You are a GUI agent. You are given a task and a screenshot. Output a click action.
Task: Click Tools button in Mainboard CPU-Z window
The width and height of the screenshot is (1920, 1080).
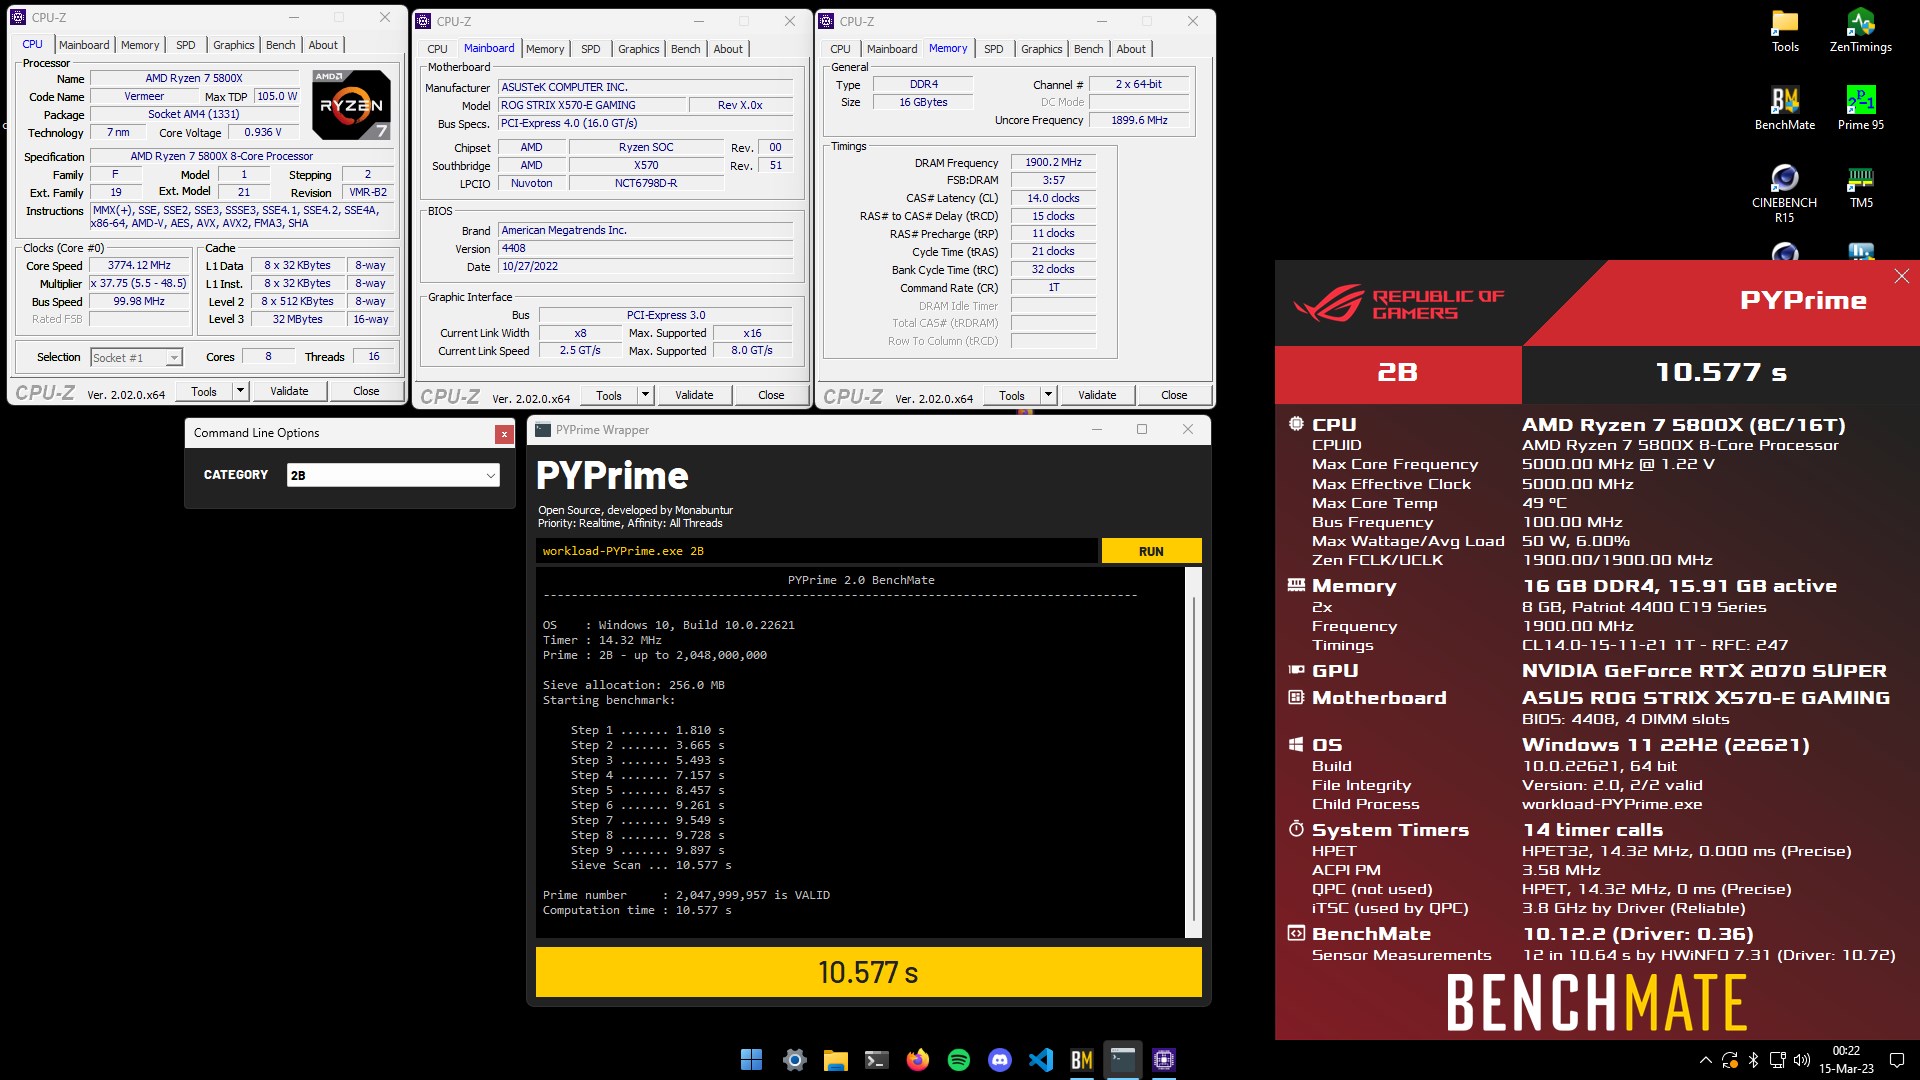point(609,395)
